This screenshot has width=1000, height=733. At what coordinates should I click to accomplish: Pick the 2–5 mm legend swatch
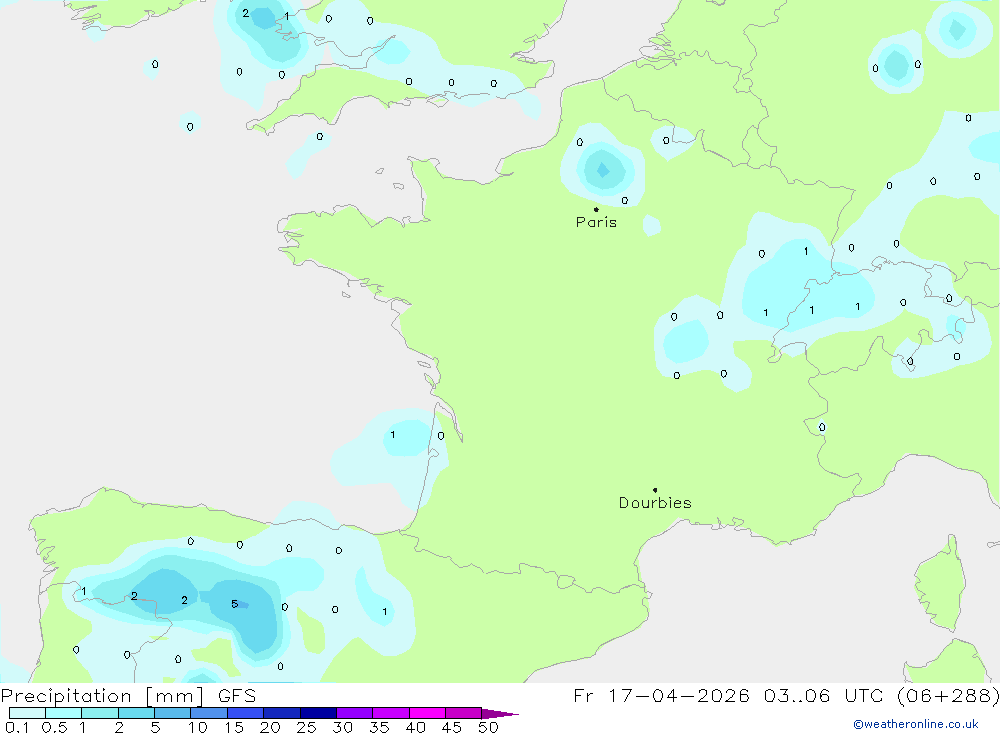click(x=136, y=713)
